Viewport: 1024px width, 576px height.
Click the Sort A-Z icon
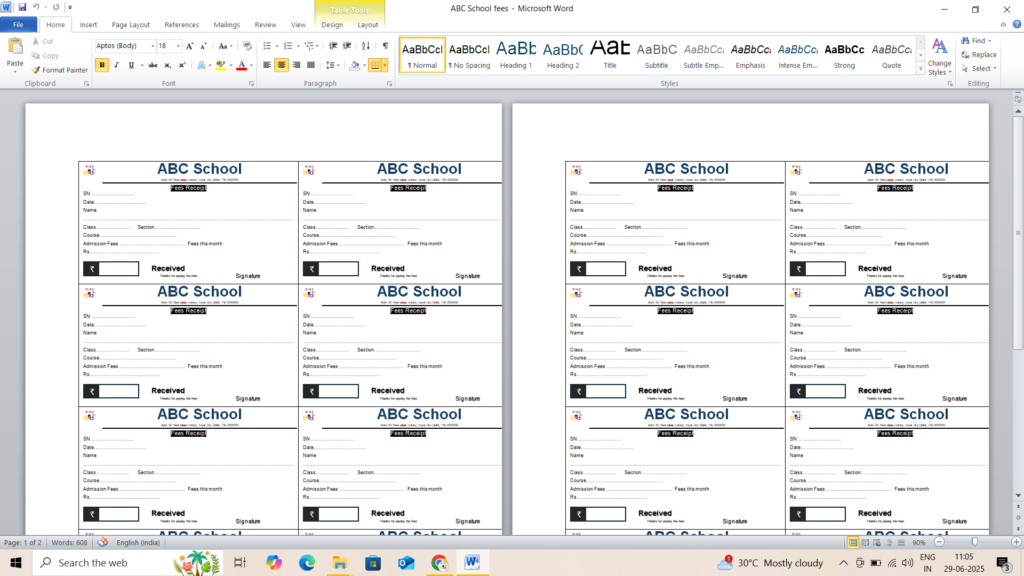[366, 46]
